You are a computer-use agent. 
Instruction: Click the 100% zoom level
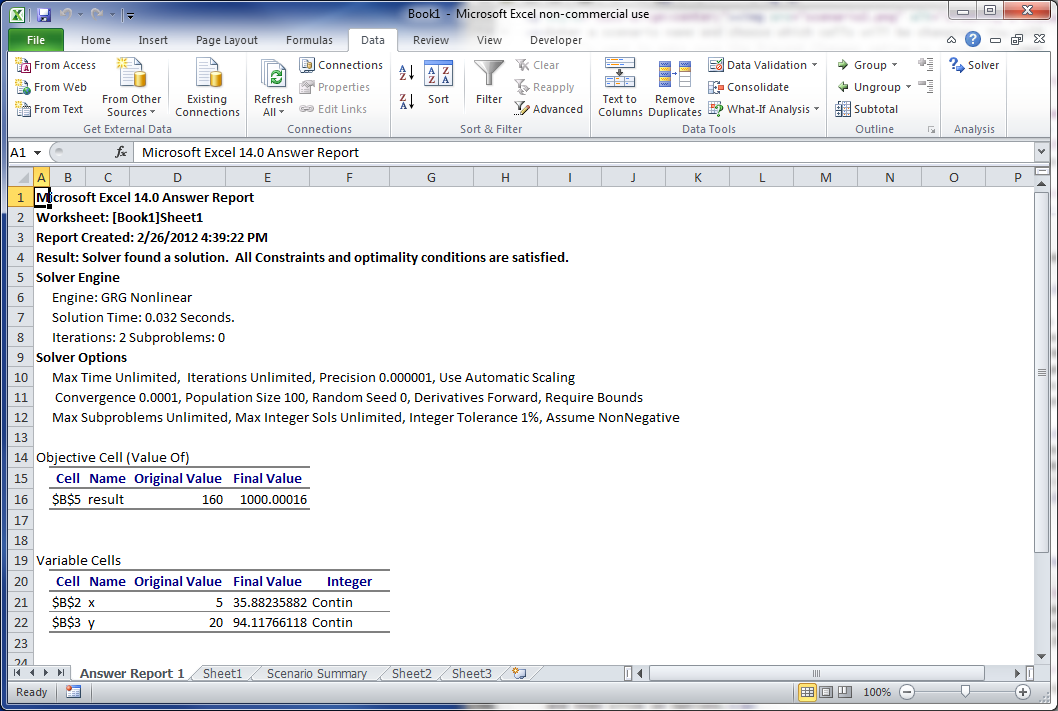click(x=876, y=692)
